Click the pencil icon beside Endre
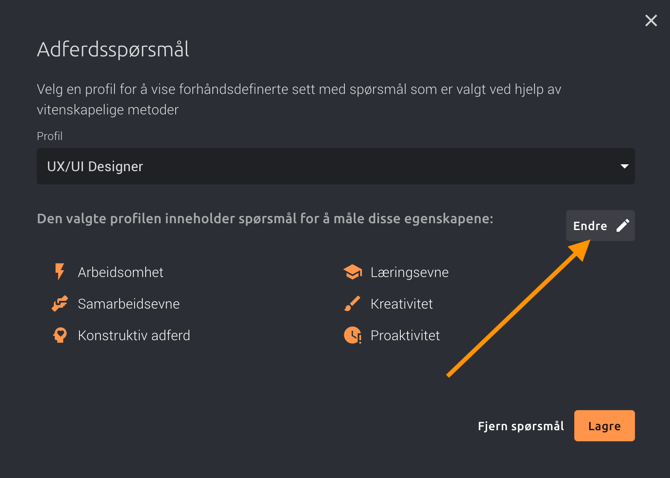 622,226
